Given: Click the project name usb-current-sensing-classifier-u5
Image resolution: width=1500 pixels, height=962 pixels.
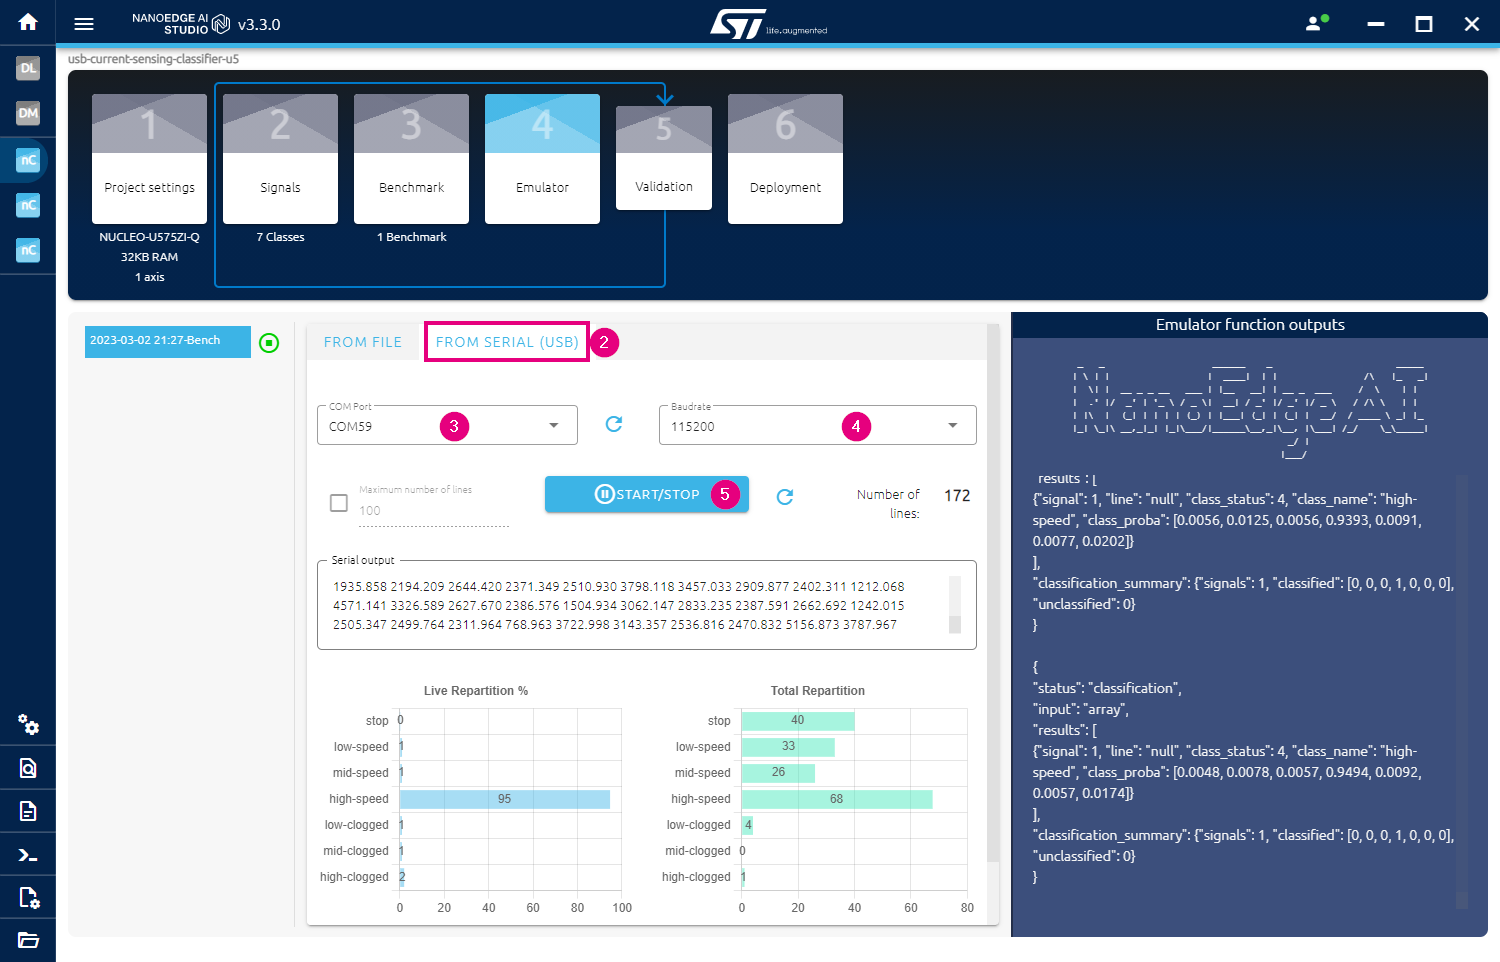Looking at the screenshot, I should tap(154, 59).
